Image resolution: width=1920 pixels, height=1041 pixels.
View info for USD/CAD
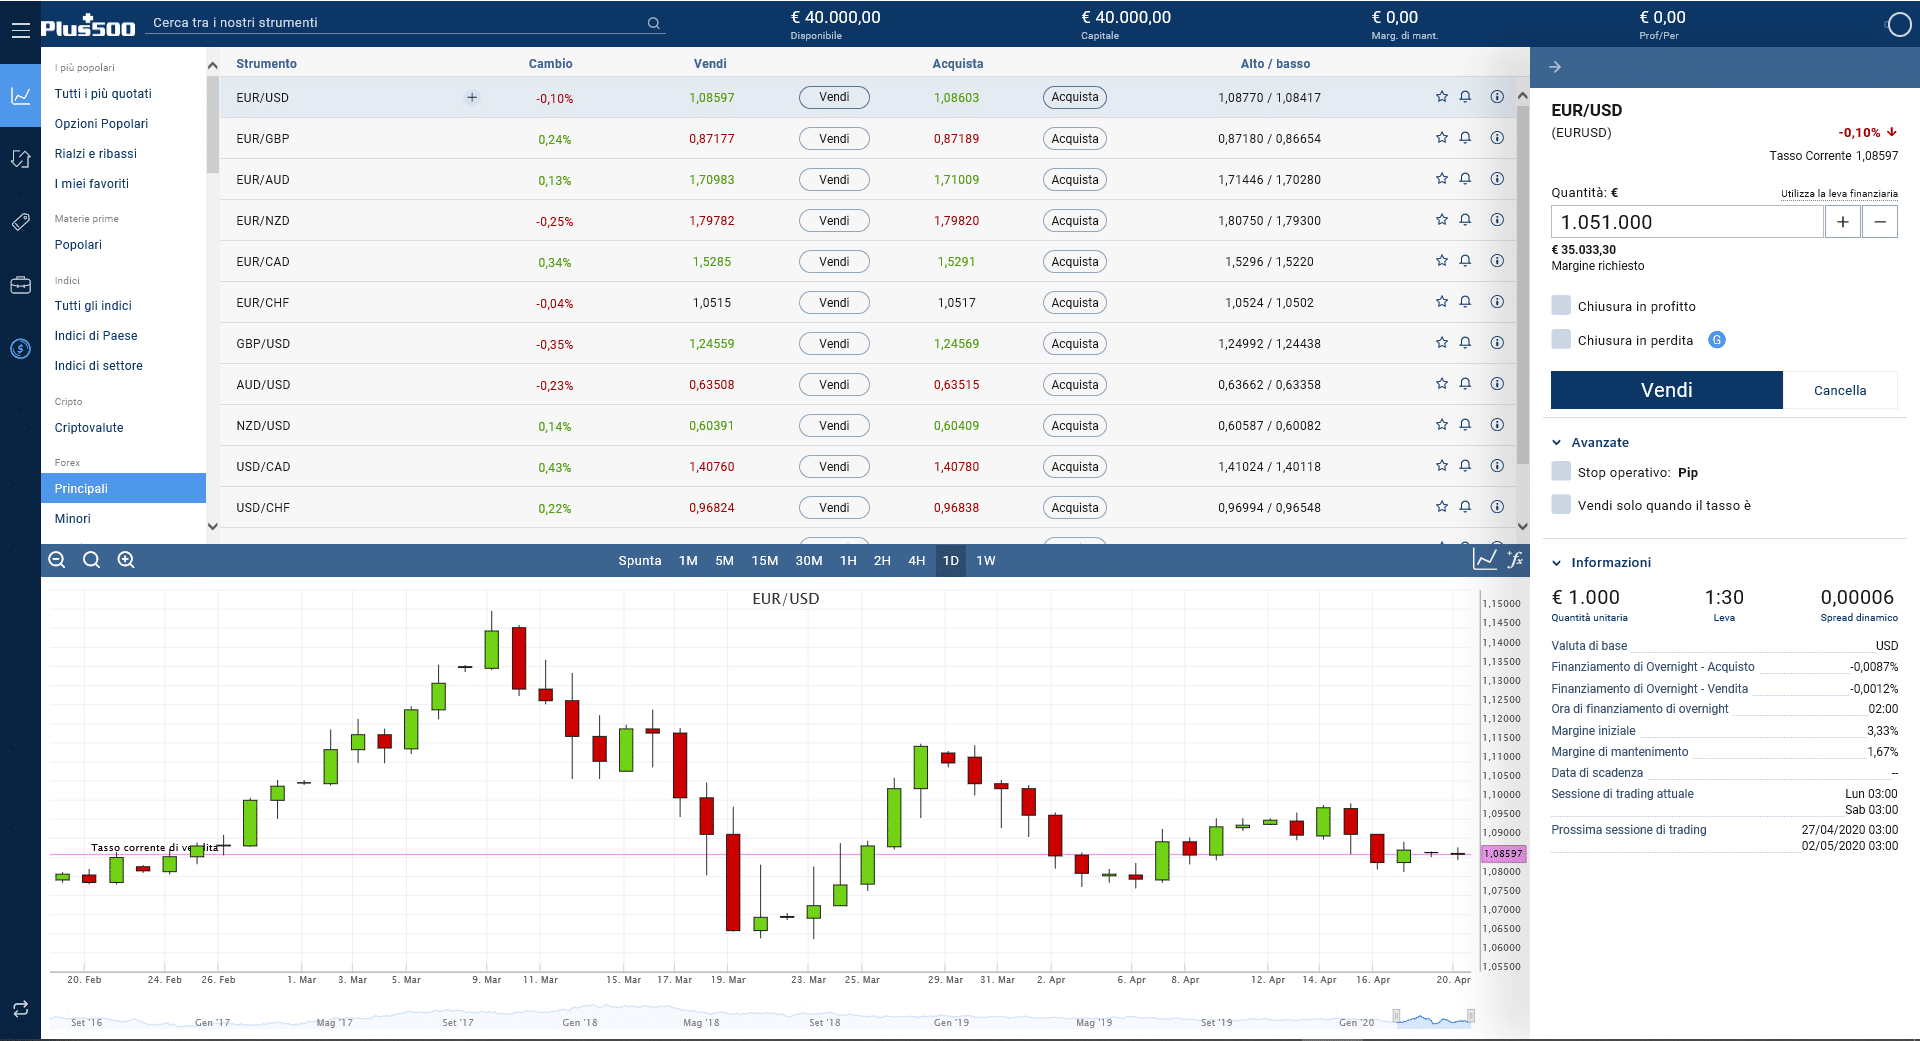click(x=1497, y=466)
